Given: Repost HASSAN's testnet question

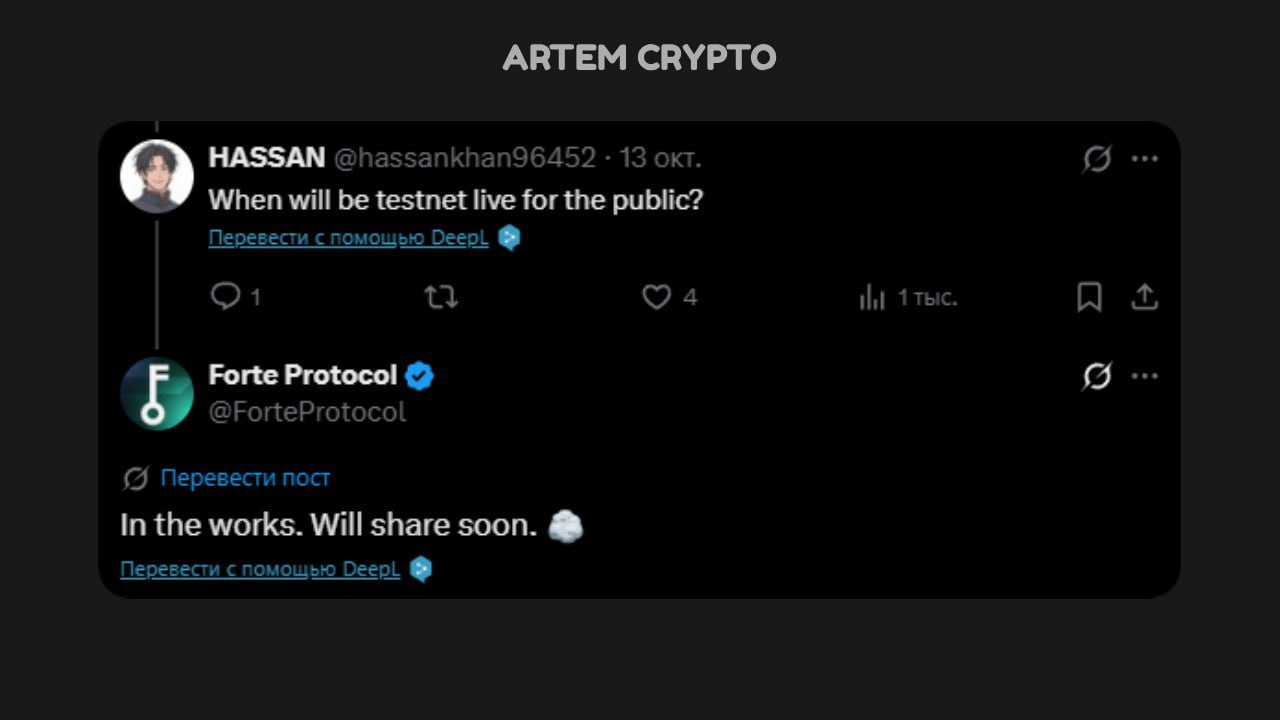Looking at the screenshot, I should [x=441, y=297].
